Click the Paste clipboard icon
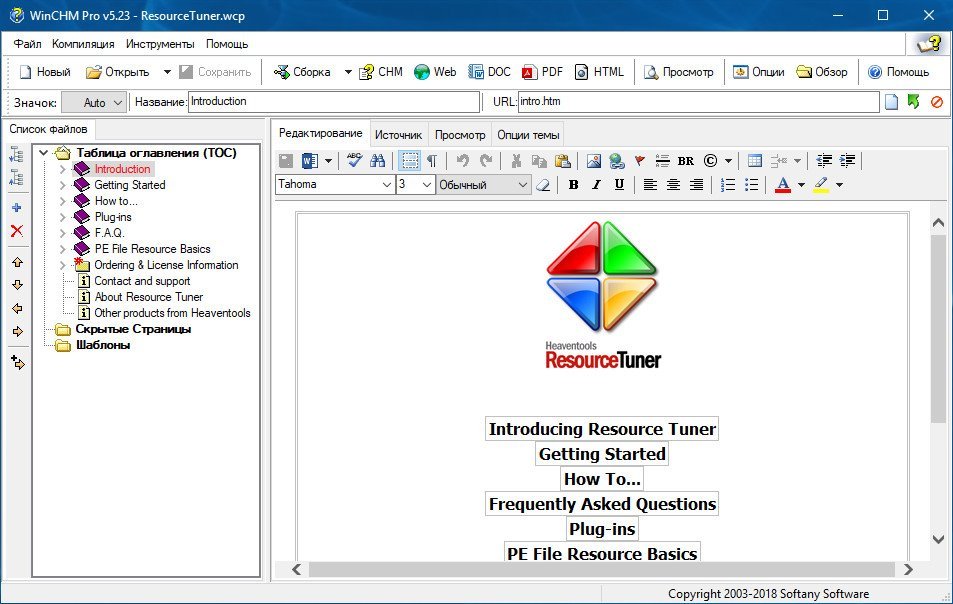This screenshot has width=953, height=604. pyautogui.click(x=563, y=160)
